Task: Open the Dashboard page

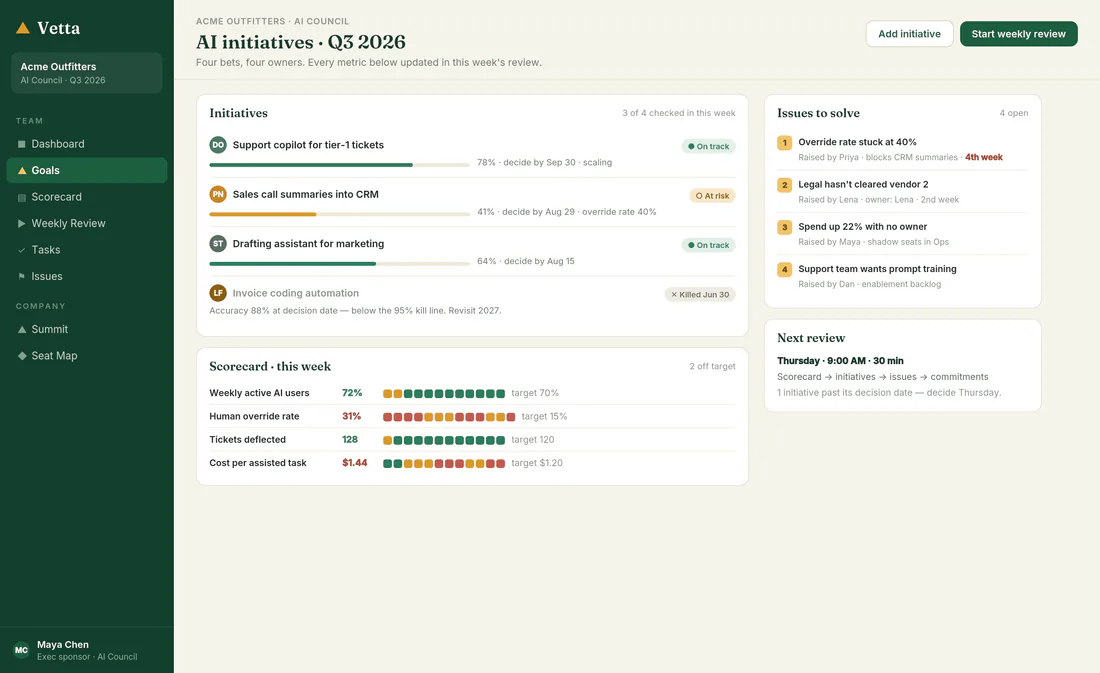Action: click(87, 144)
